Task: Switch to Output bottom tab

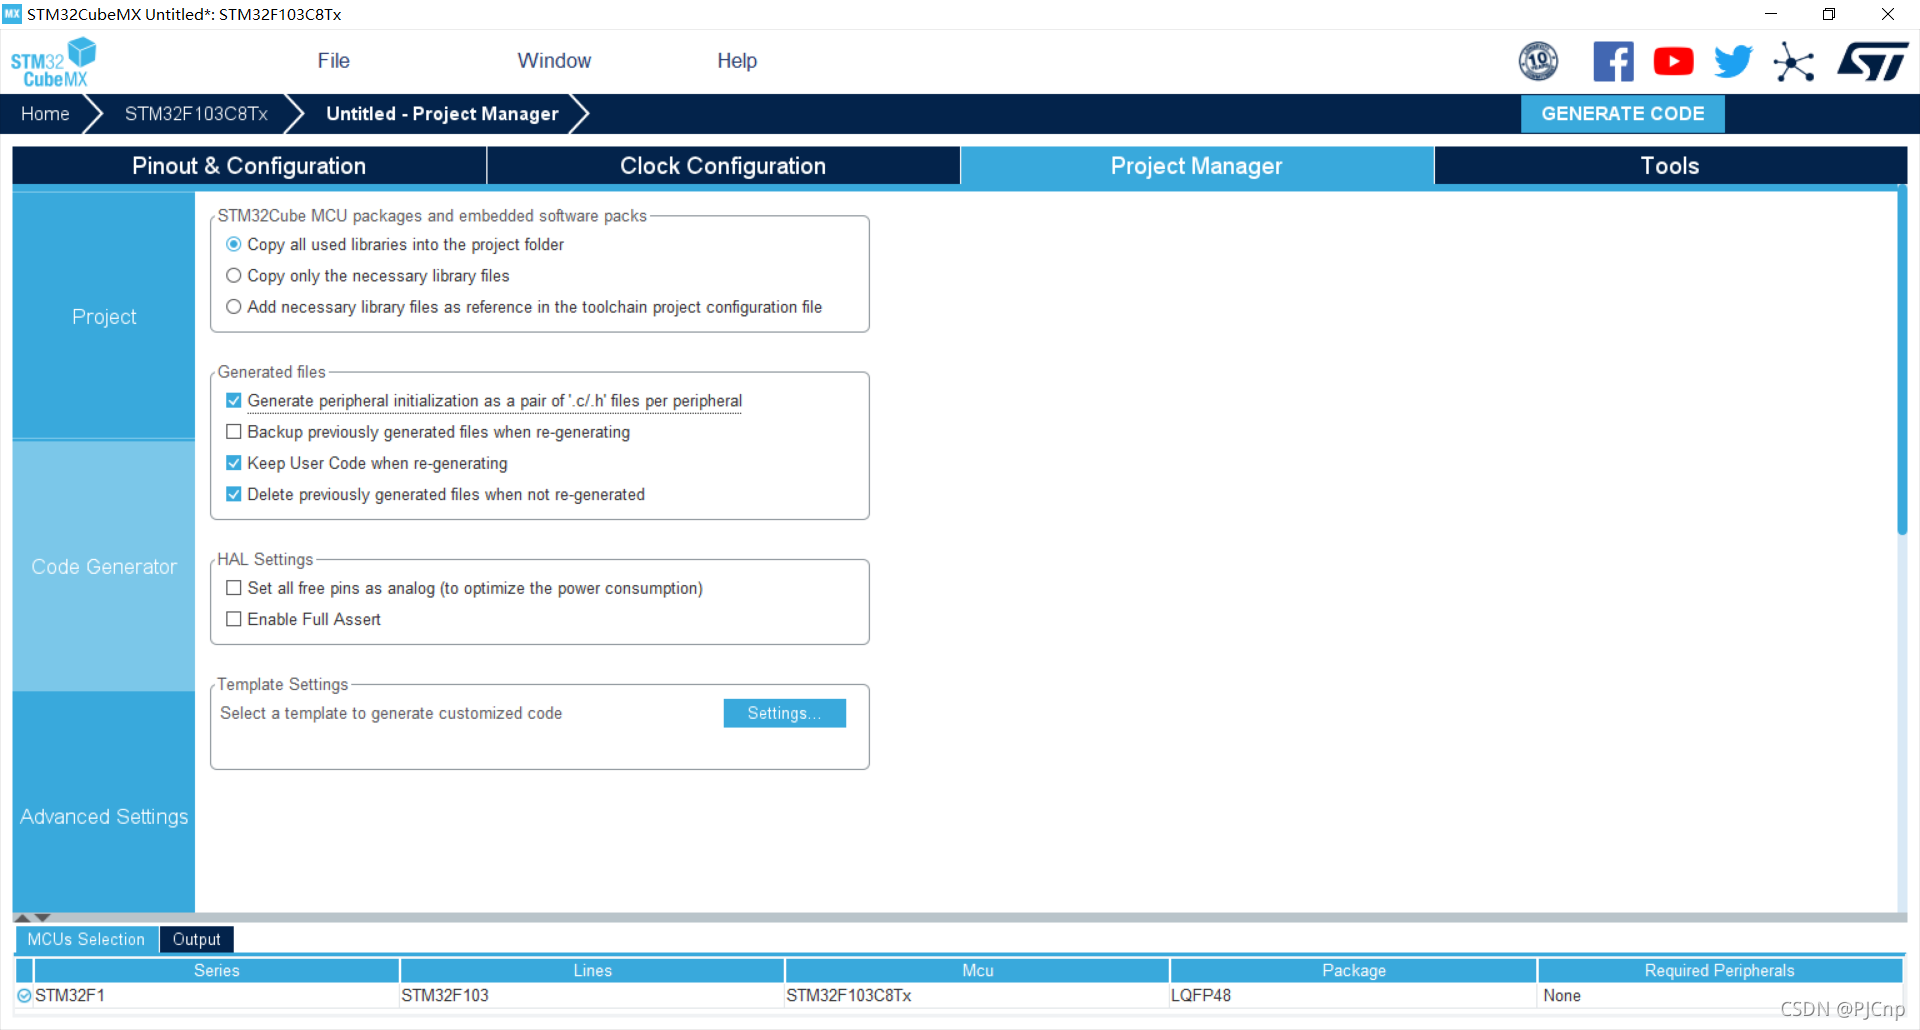Action: coord(196,940)
